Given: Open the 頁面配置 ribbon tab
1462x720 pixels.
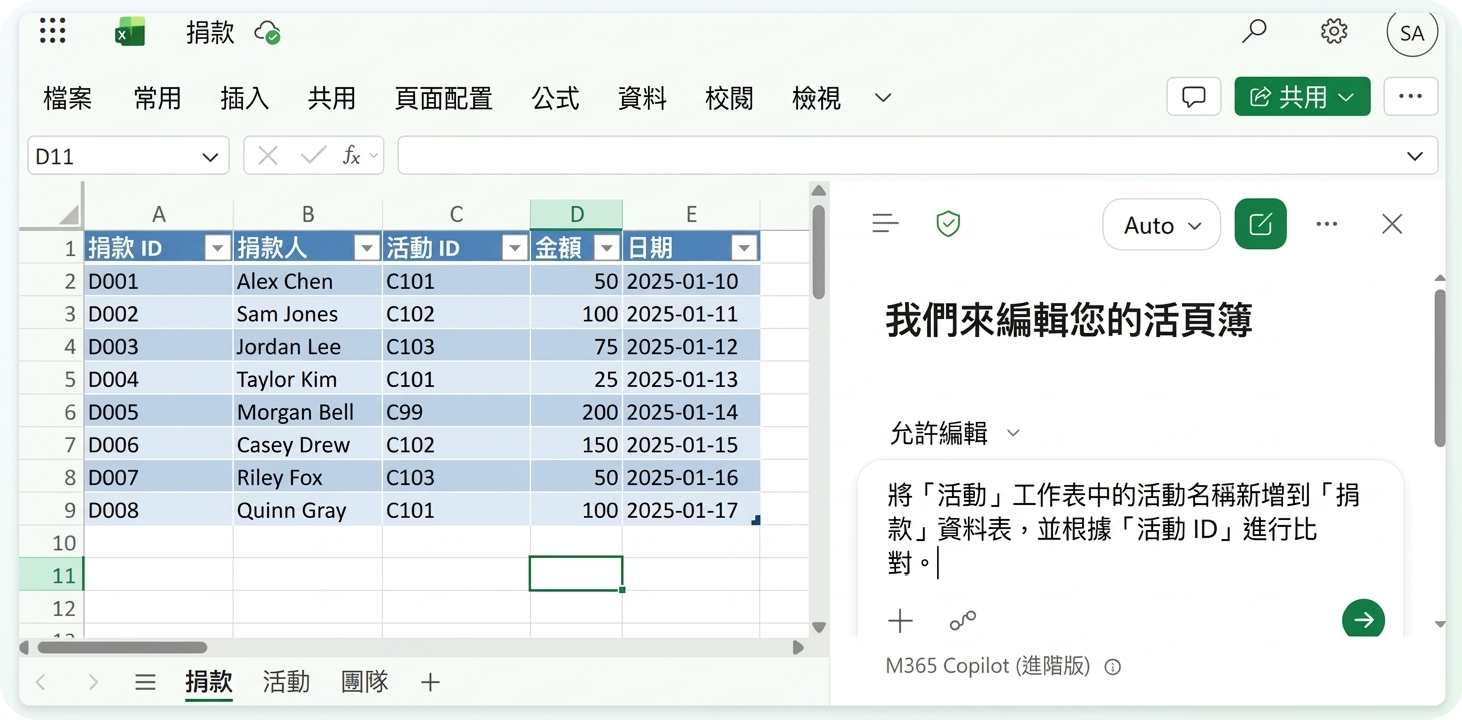Looking at the screenshot, I should tap(444, 98).
